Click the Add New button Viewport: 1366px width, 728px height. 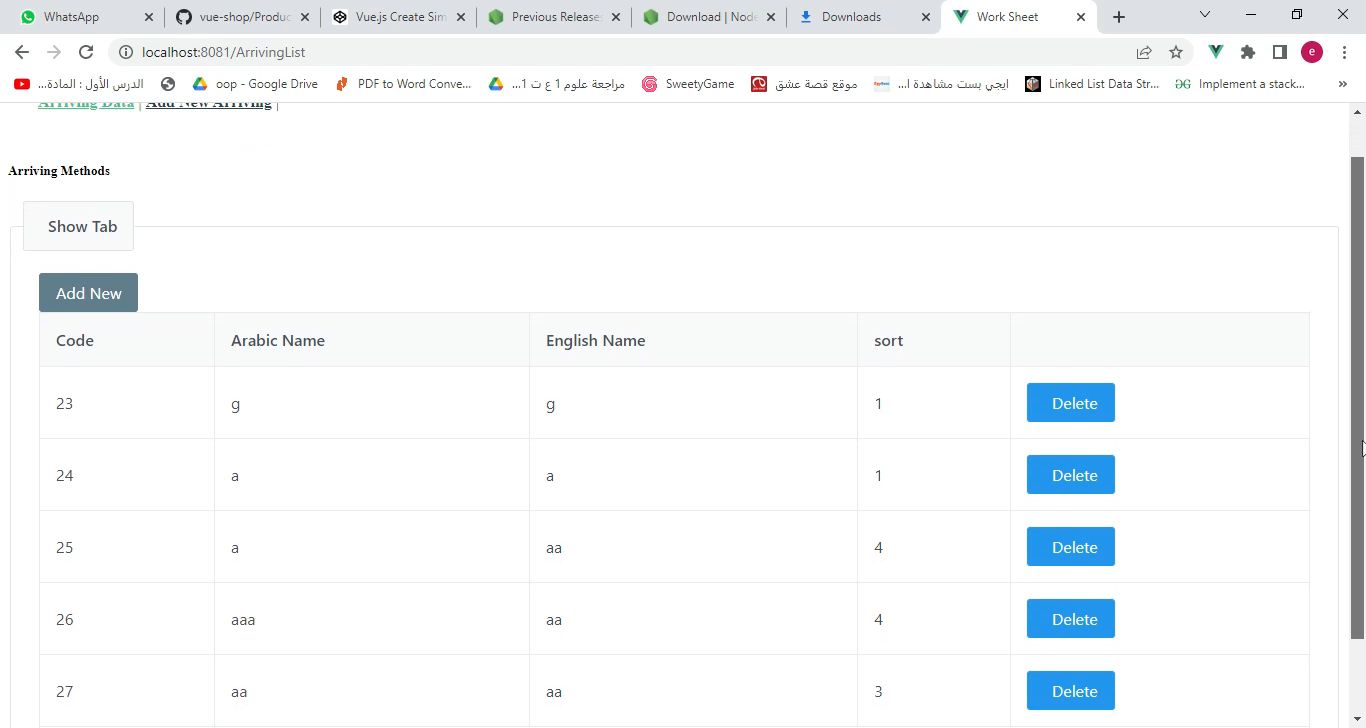88,292
